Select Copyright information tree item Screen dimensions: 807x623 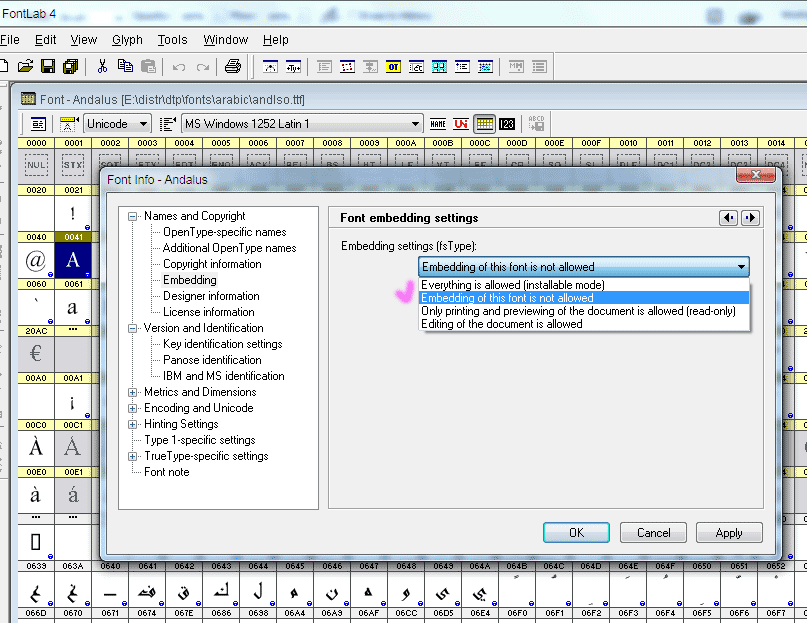click(212, 264)
